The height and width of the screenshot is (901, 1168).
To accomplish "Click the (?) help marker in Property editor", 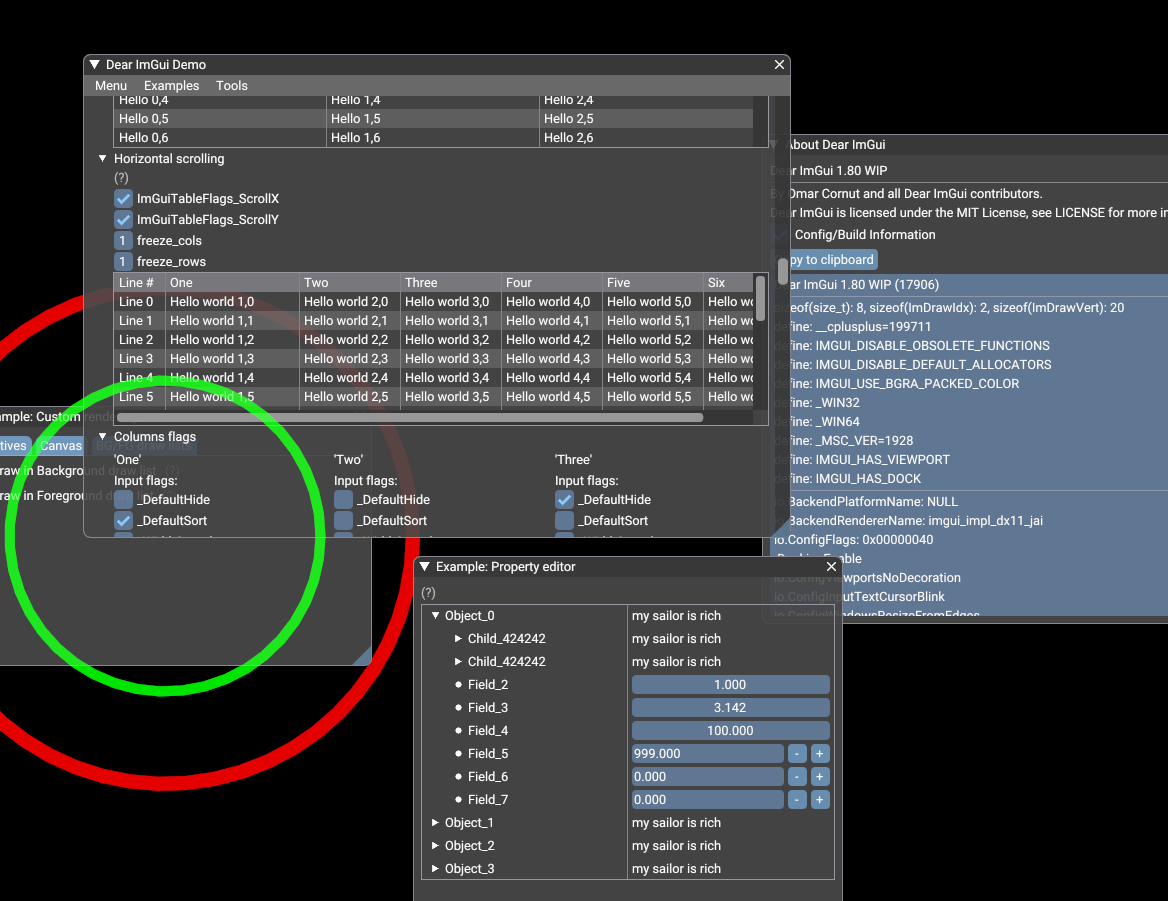I will (428, 593).
